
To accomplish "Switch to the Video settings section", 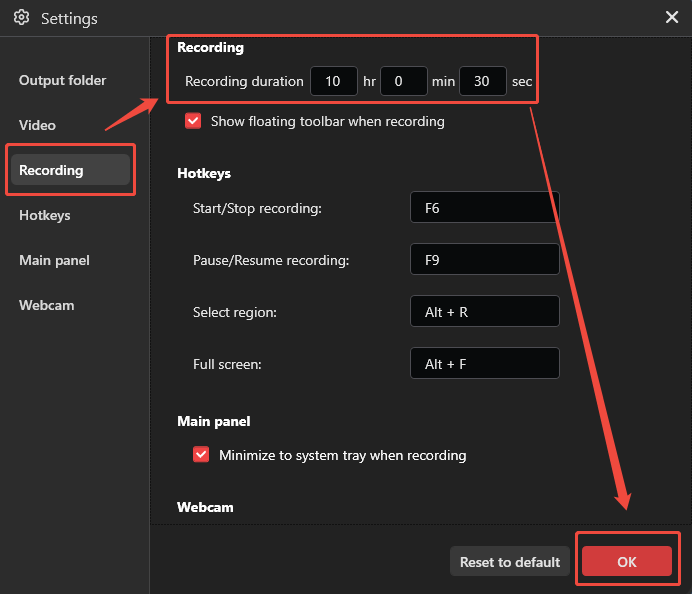I will [x=37, y=125].
